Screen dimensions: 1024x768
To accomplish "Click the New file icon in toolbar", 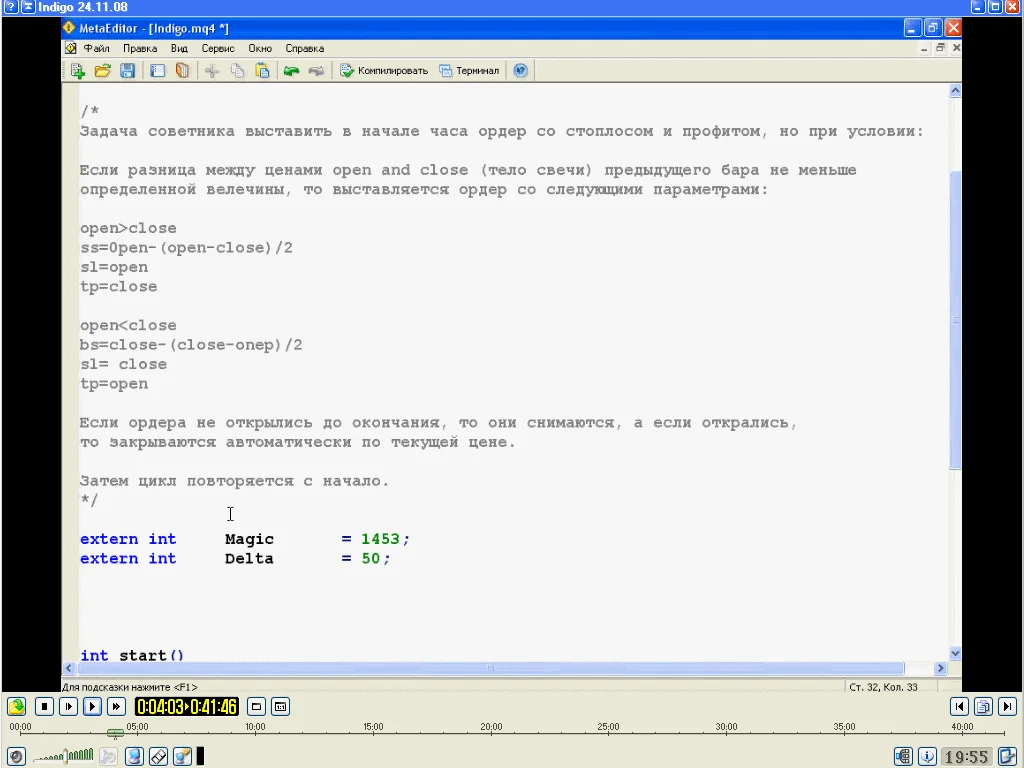I will point(77,71).
